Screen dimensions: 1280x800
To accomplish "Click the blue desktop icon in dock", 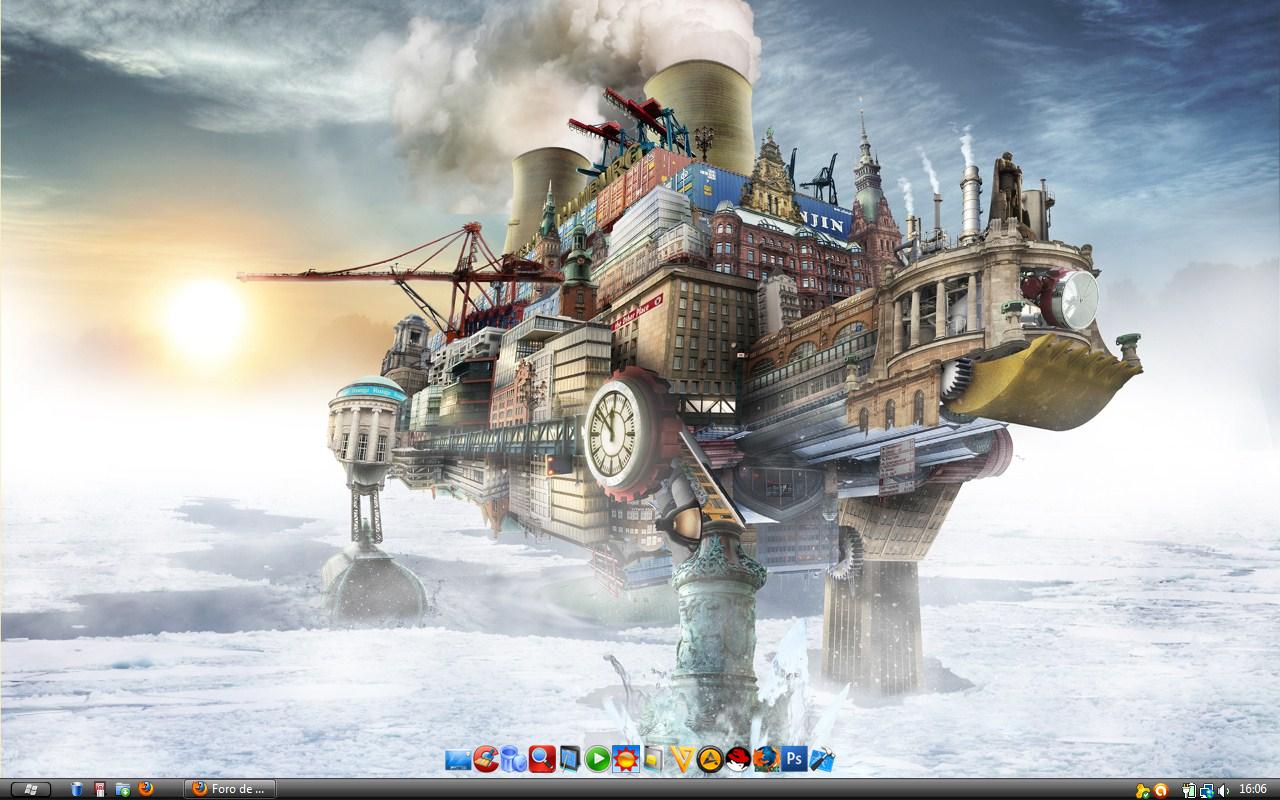I will (x=458, y=760).
